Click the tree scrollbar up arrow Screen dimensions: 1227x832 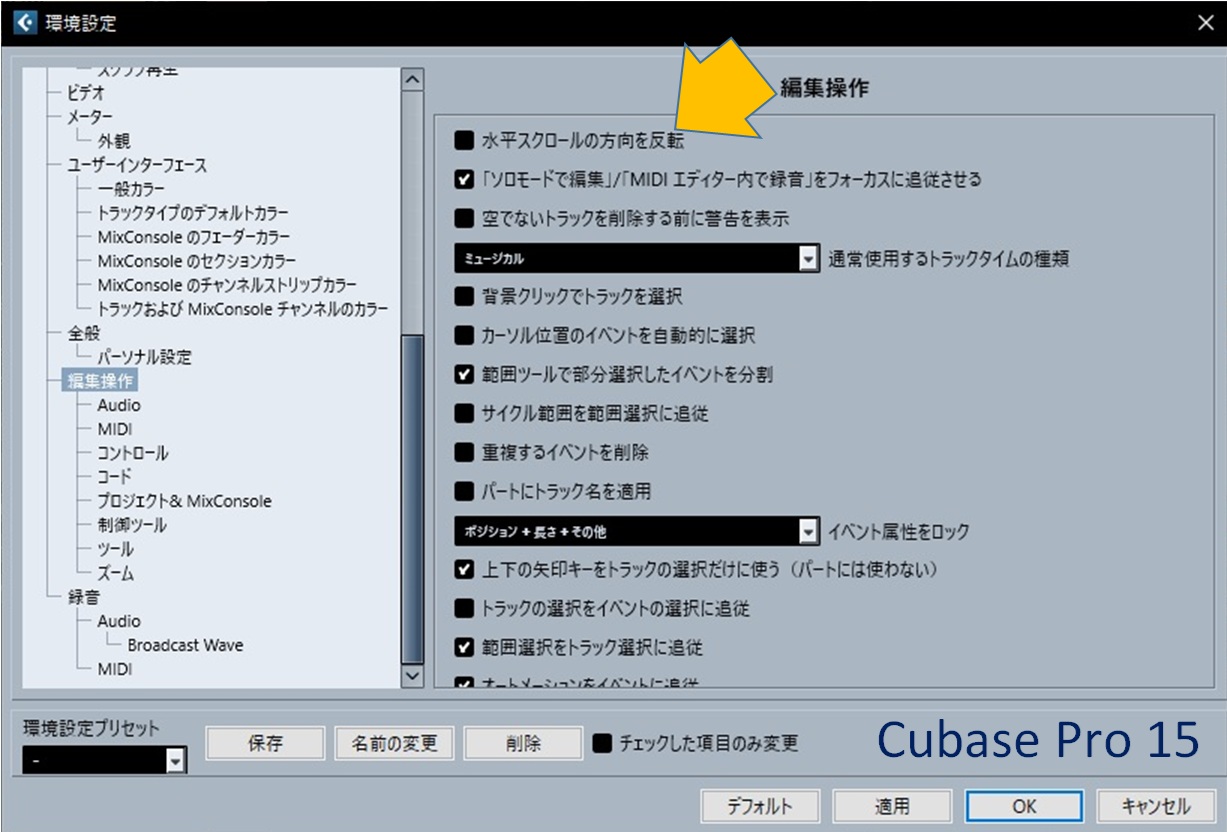(x=412, y=80)
